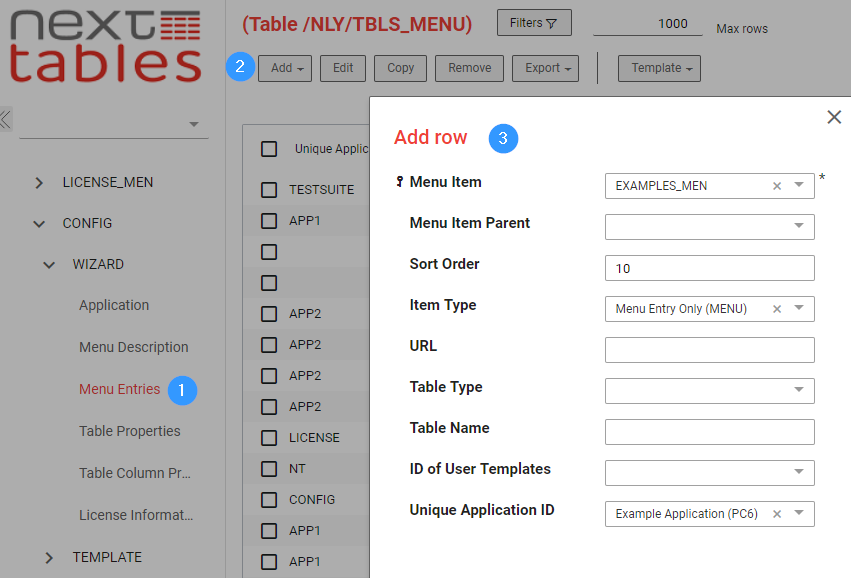The width and height of the screenshot is (851, 578).
Task: Close the Add row dialog
Action: (x=834, y=117)
